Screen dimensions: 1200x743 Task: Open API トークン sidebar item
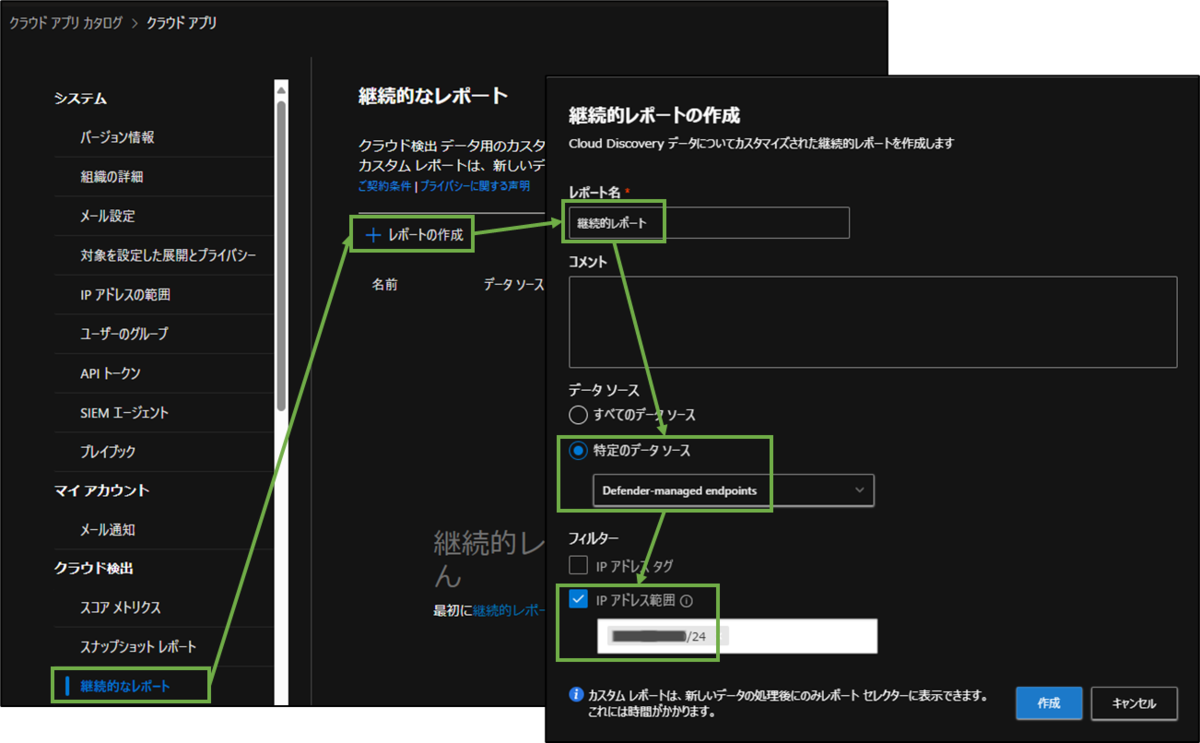coord(110,373)
